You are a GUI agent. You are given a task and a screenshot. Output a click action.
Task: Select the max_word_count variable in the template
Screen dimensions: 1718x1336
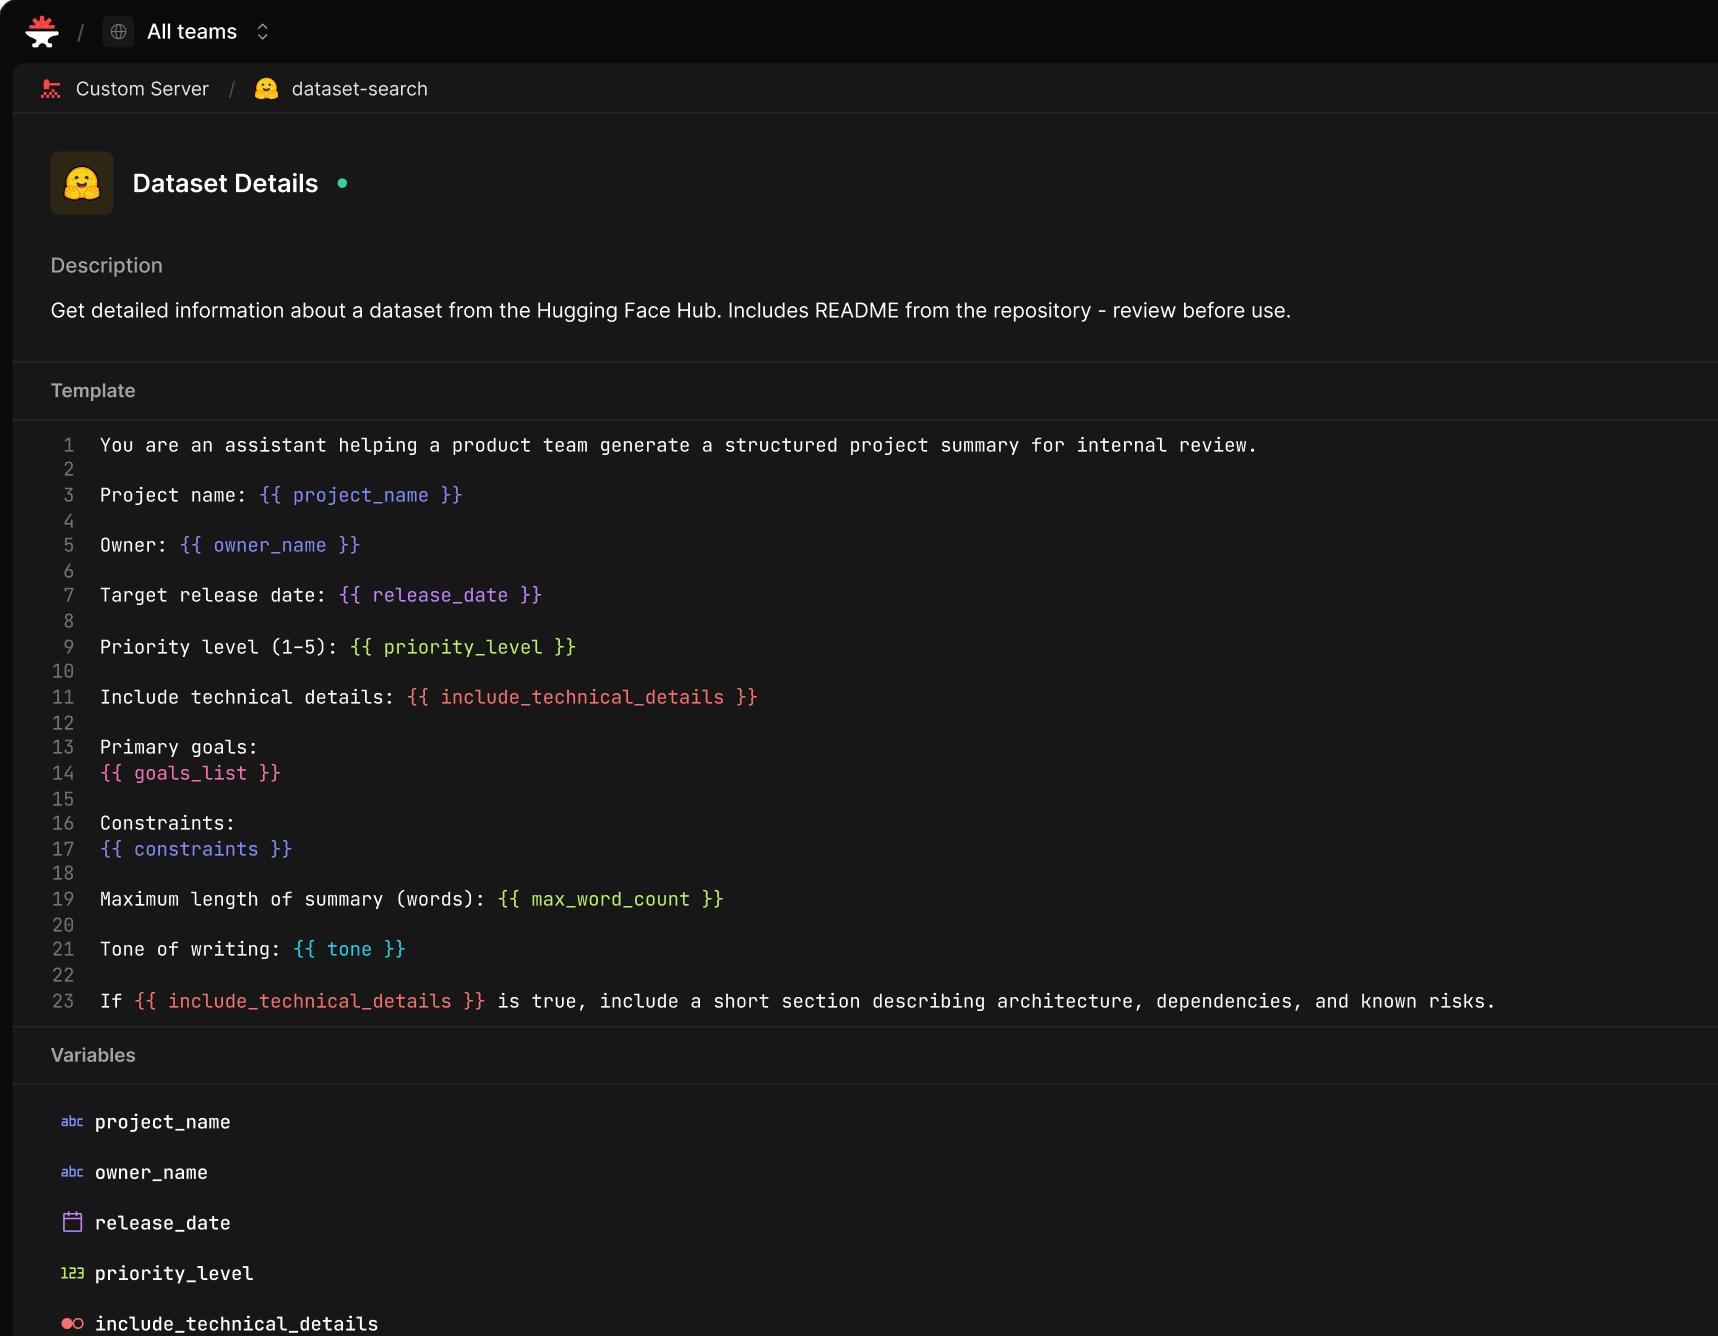pyautogui.click(x=610, y=899)
